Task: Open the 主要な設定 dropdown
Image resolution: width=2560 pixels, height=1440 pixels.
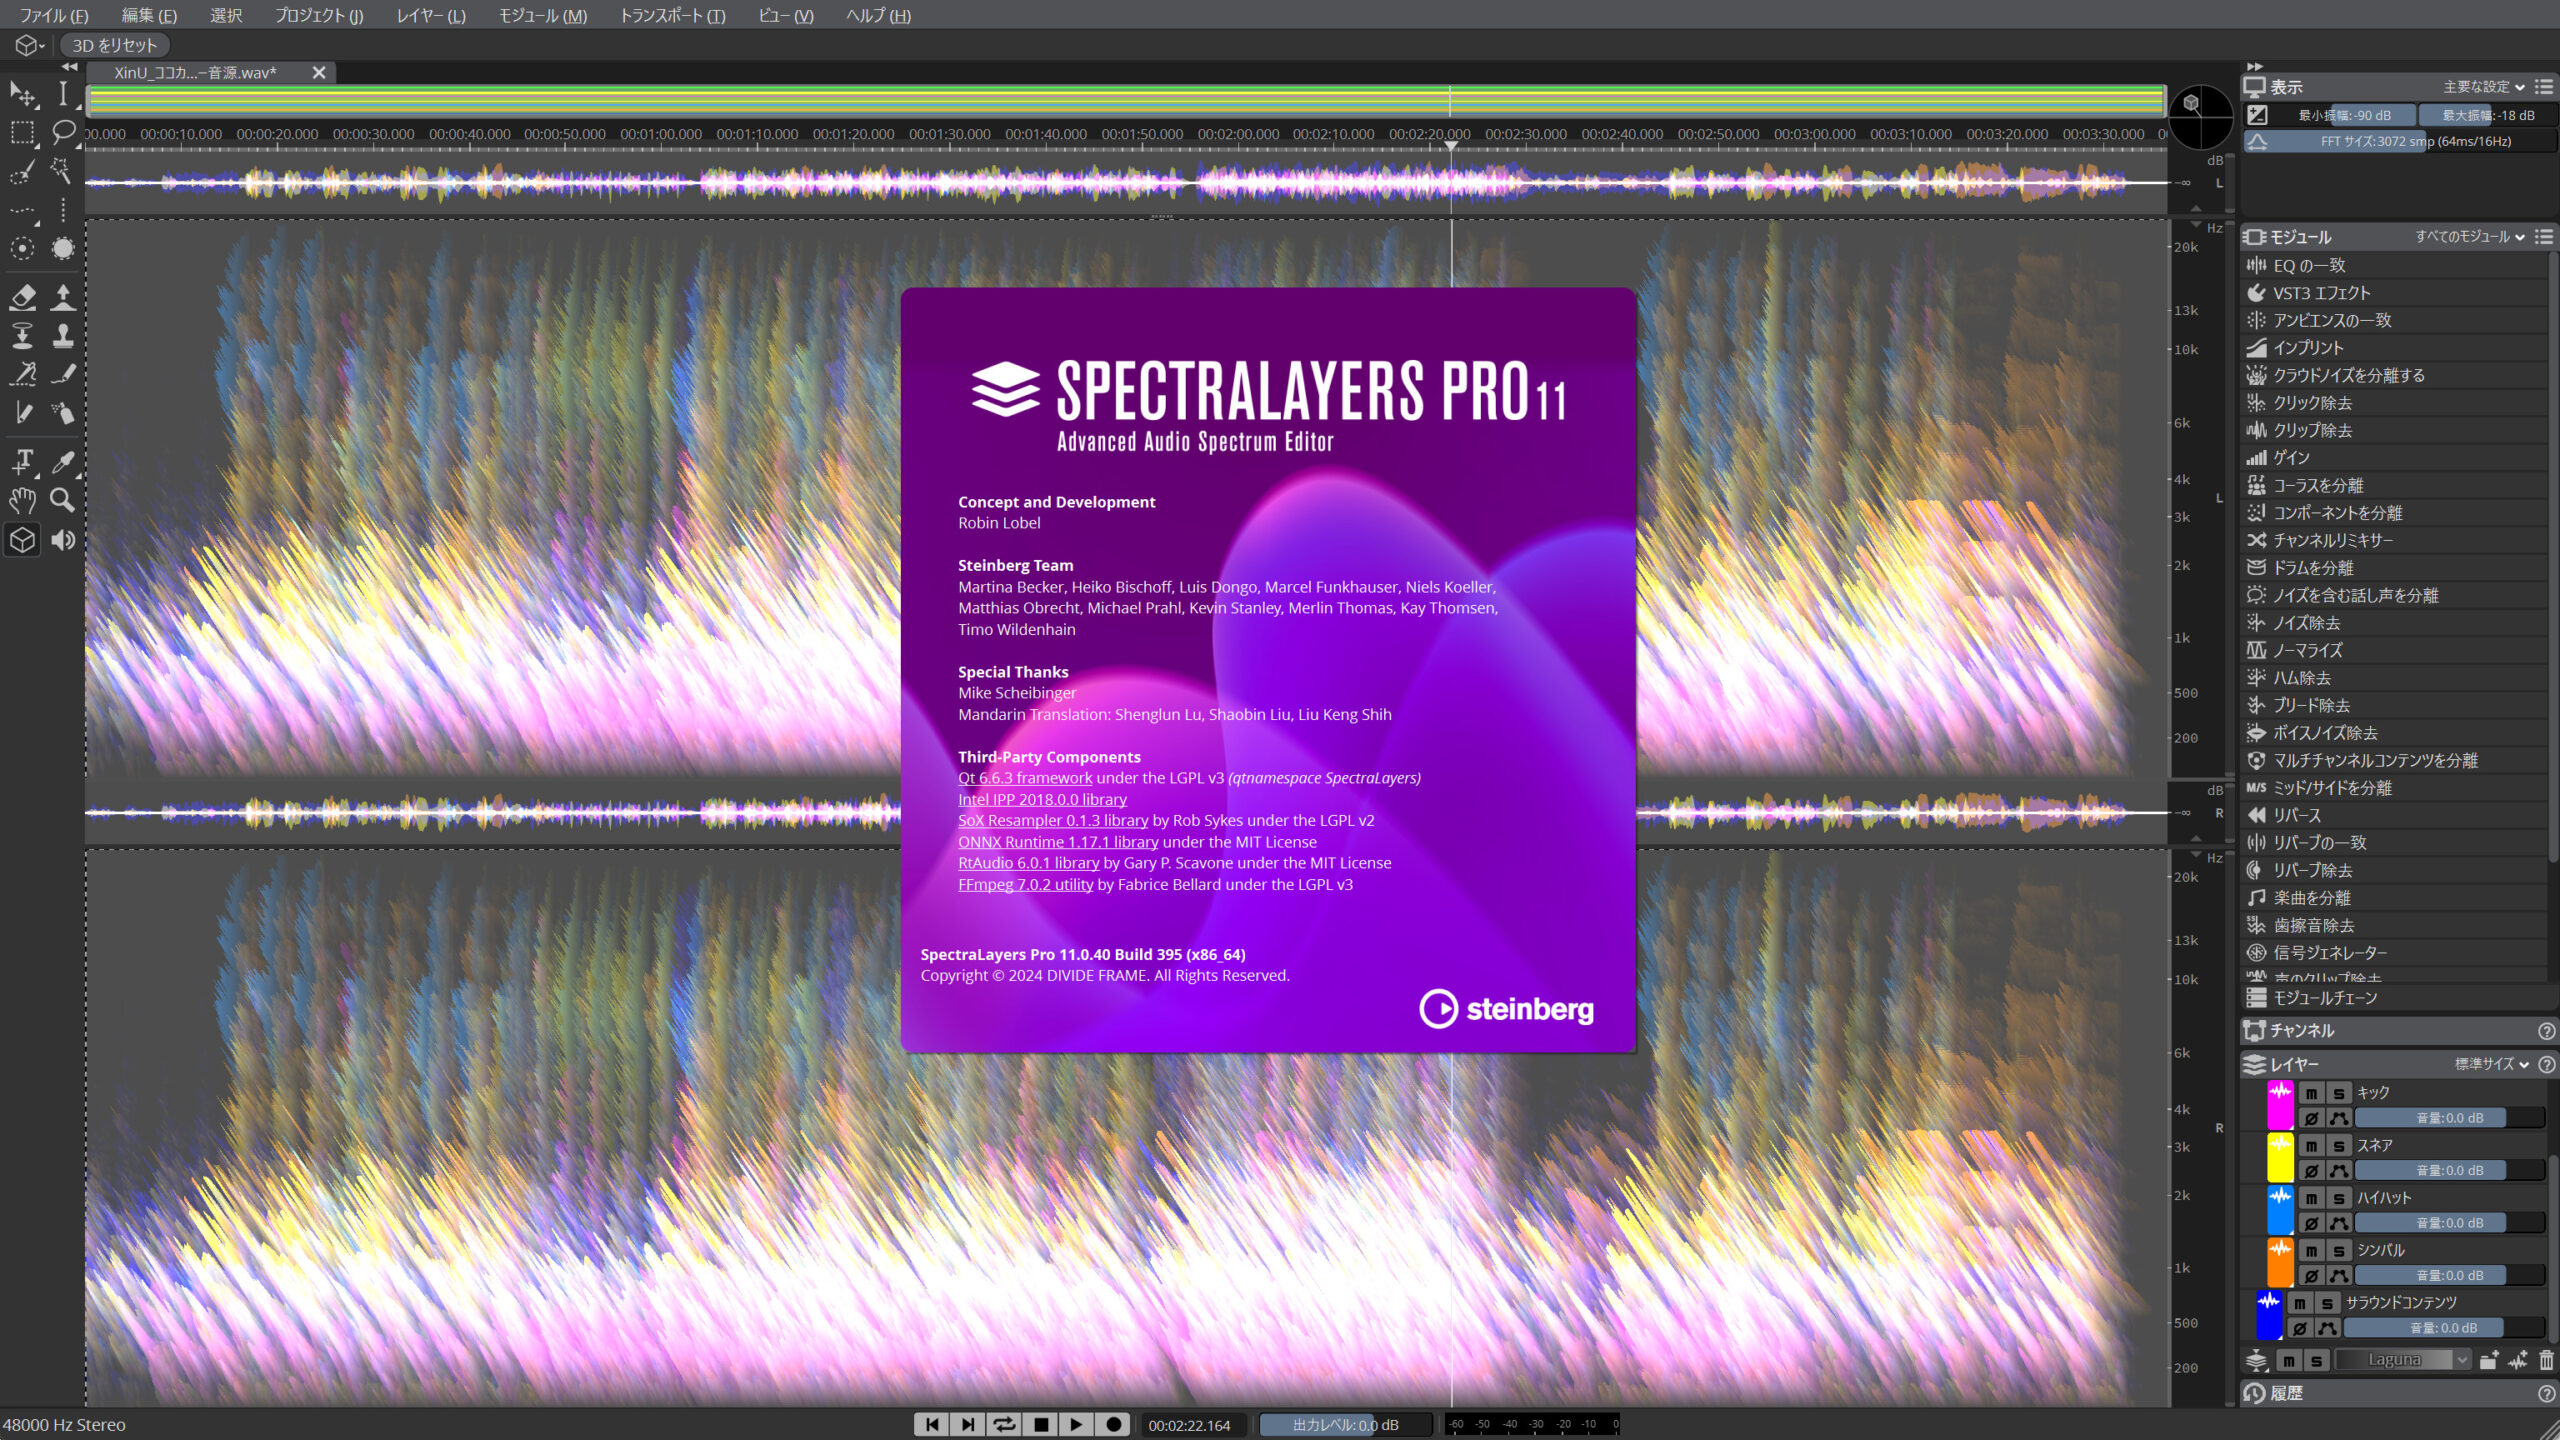Action: (2484, 87)
